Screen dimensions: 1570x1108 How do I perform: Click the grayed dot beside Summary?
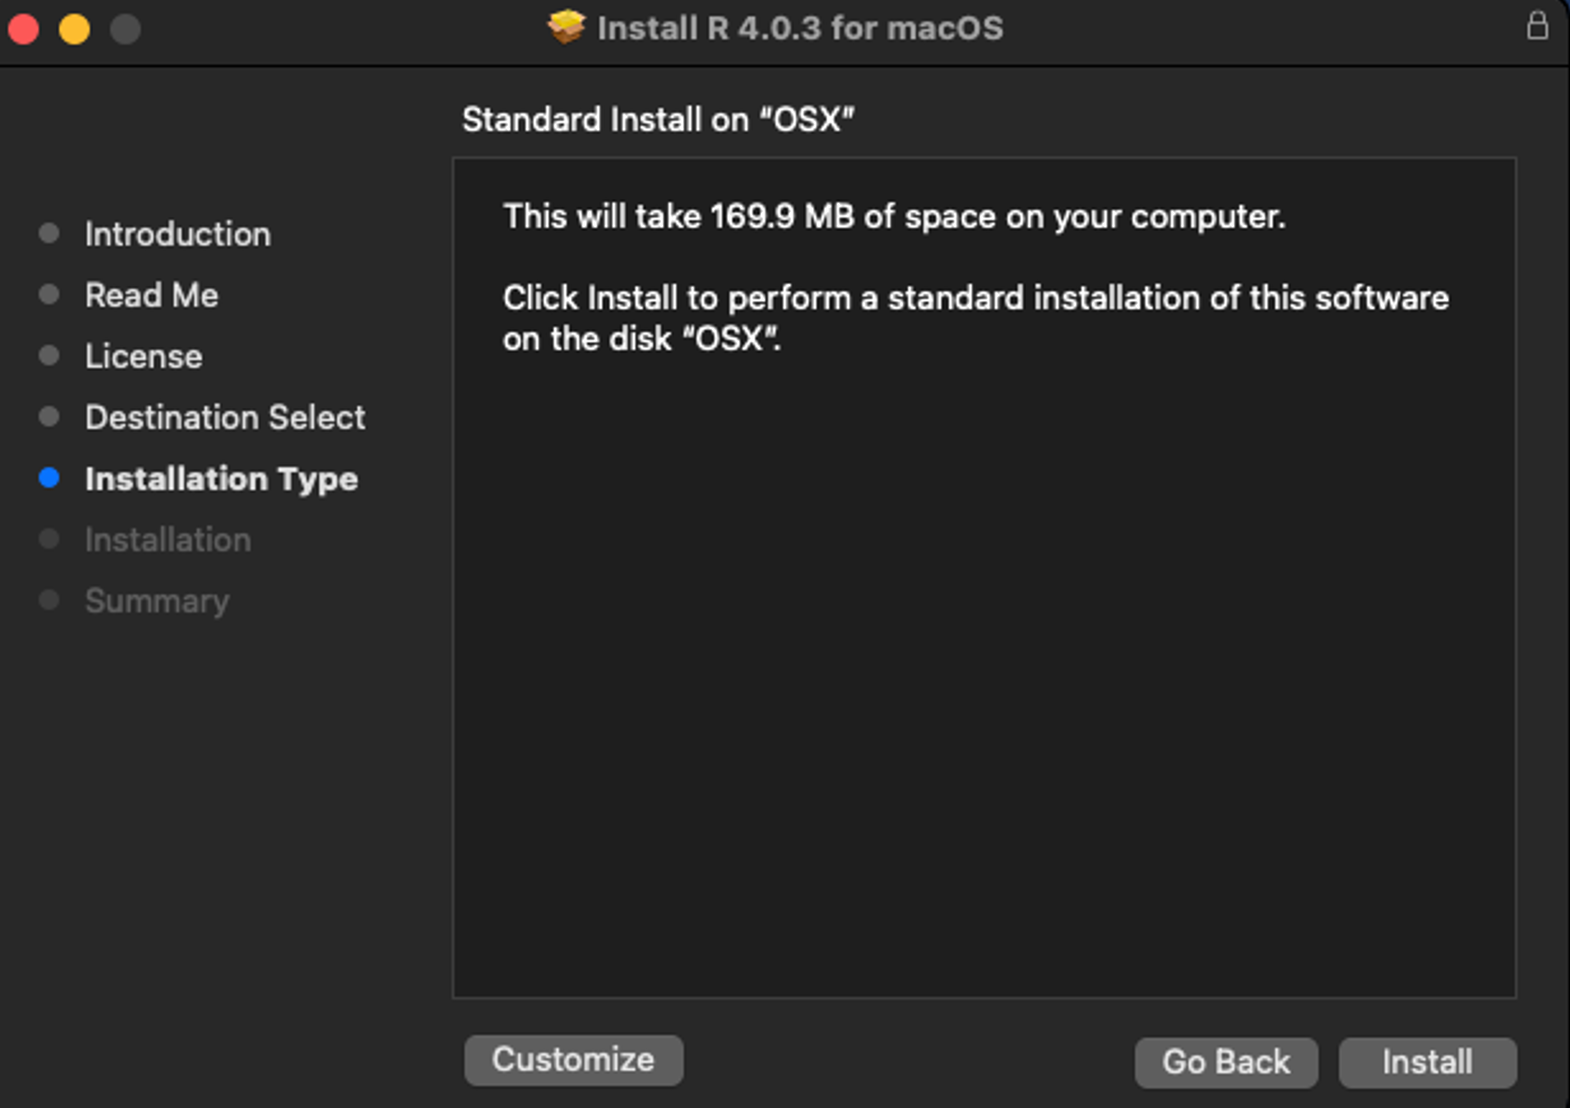click(x=50, y=599)
